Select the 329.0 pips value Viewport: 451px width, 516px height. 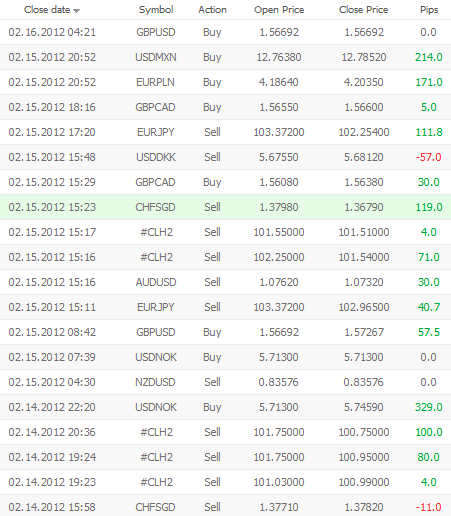coord(429,407)
